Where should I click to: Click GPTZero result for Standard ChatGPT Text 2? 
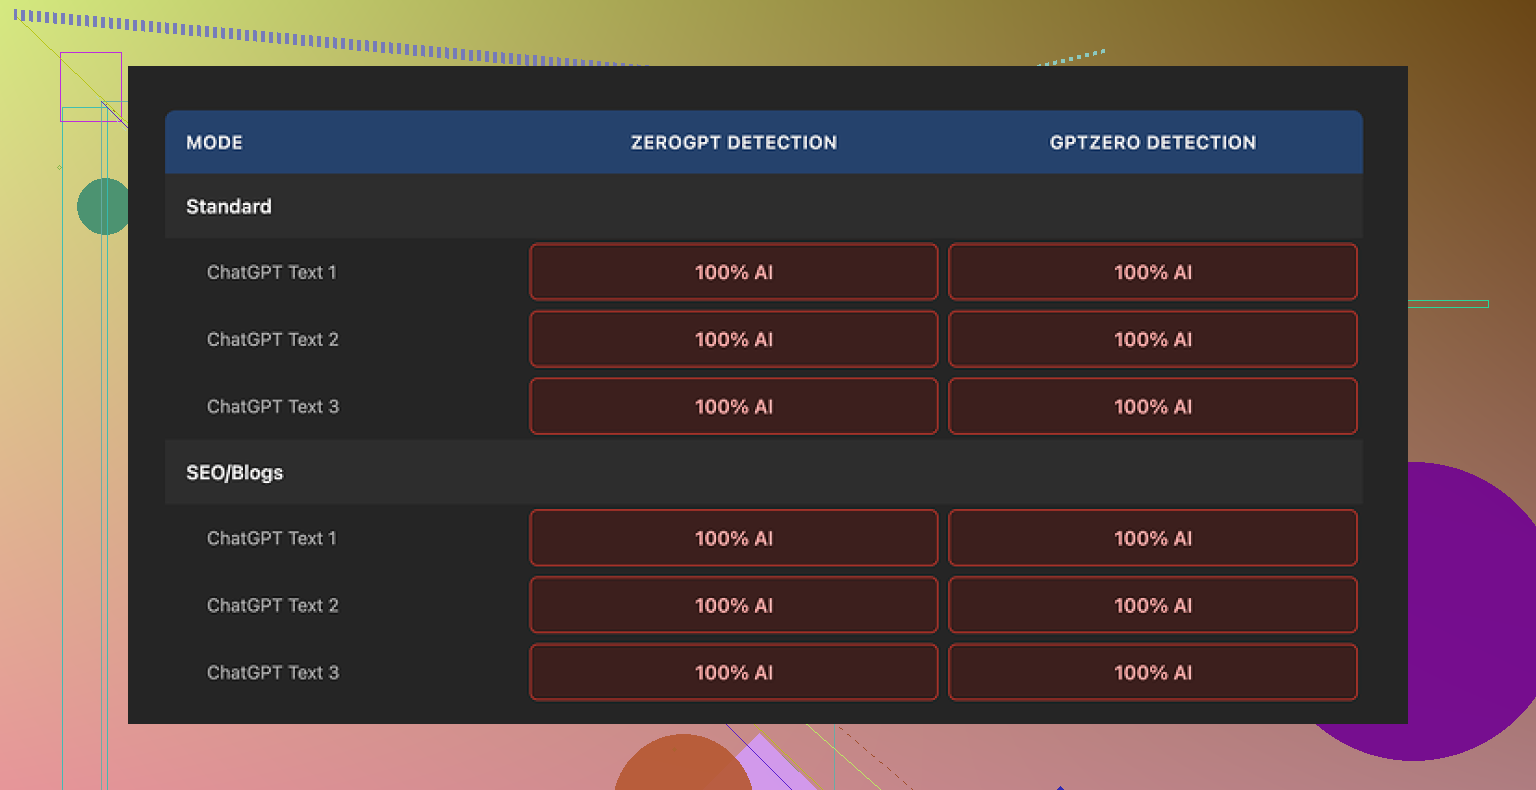point(1152,339)
